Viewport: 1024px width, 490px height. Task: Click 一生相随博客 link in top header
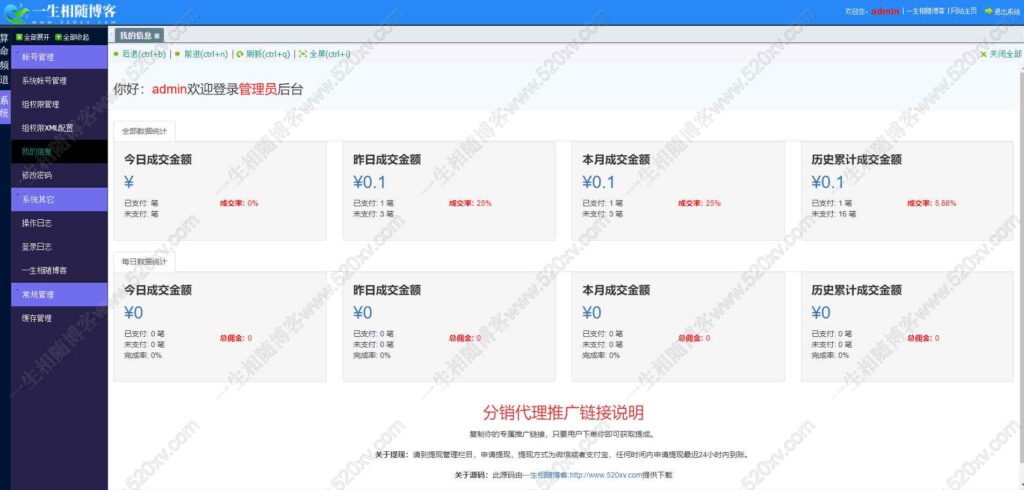(x=925, y=11)
